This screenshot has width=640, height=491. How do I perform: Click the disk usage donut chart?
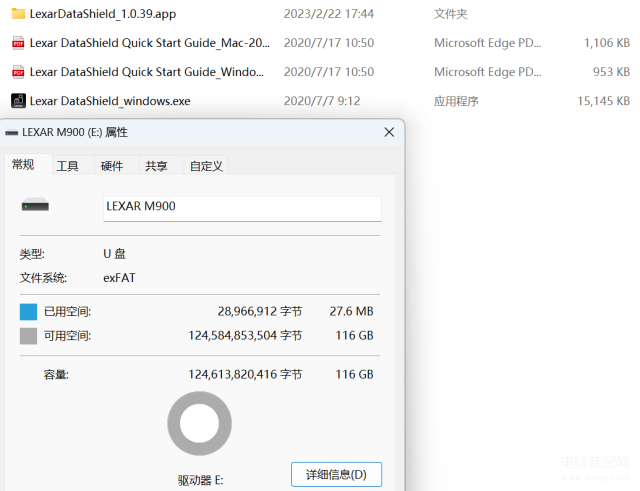tap(200, 423)
